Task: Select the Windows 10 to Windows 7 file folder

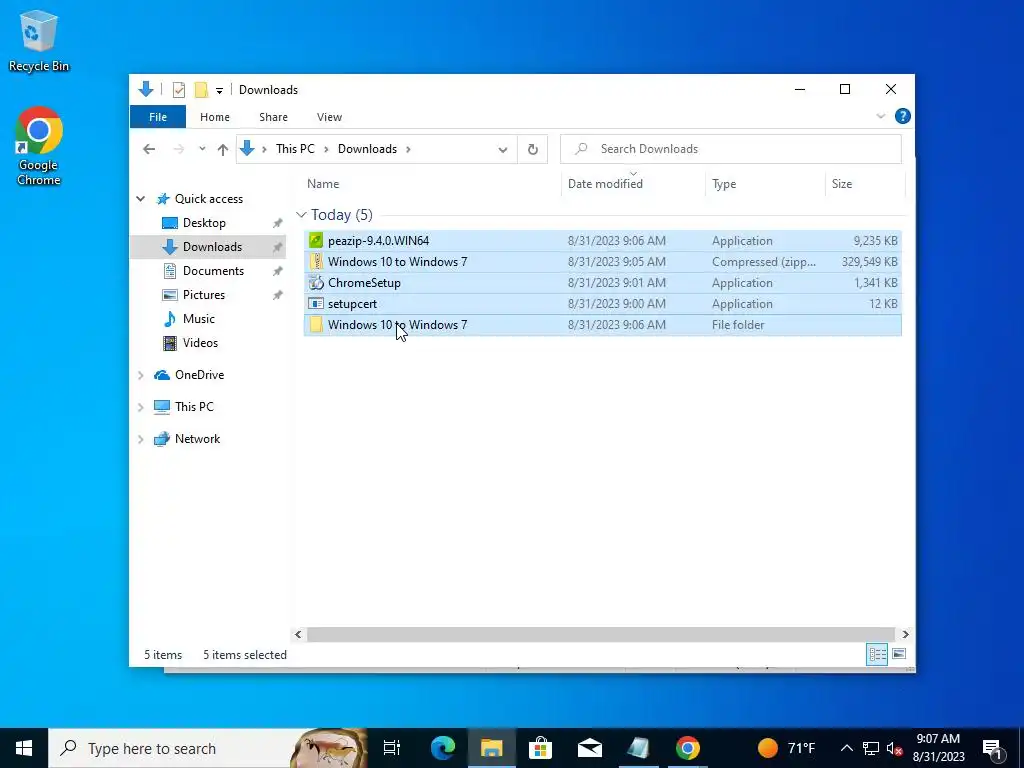Action: (602, 325)
